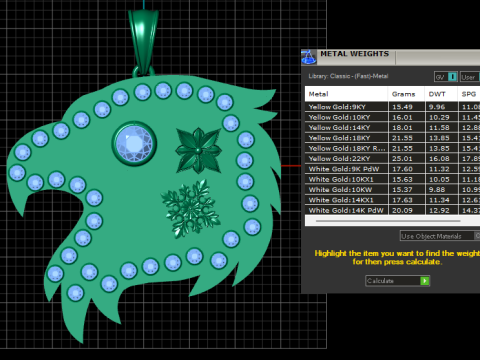
Task: Select the White Gold:9K PdW row
Action: click(x=393, y=169)
